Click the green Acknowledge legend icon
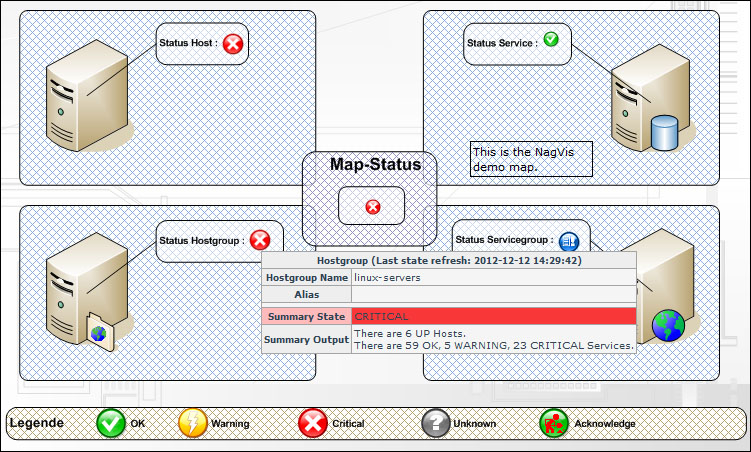Viewport: 751px width, 452px height. click(554, 423)
